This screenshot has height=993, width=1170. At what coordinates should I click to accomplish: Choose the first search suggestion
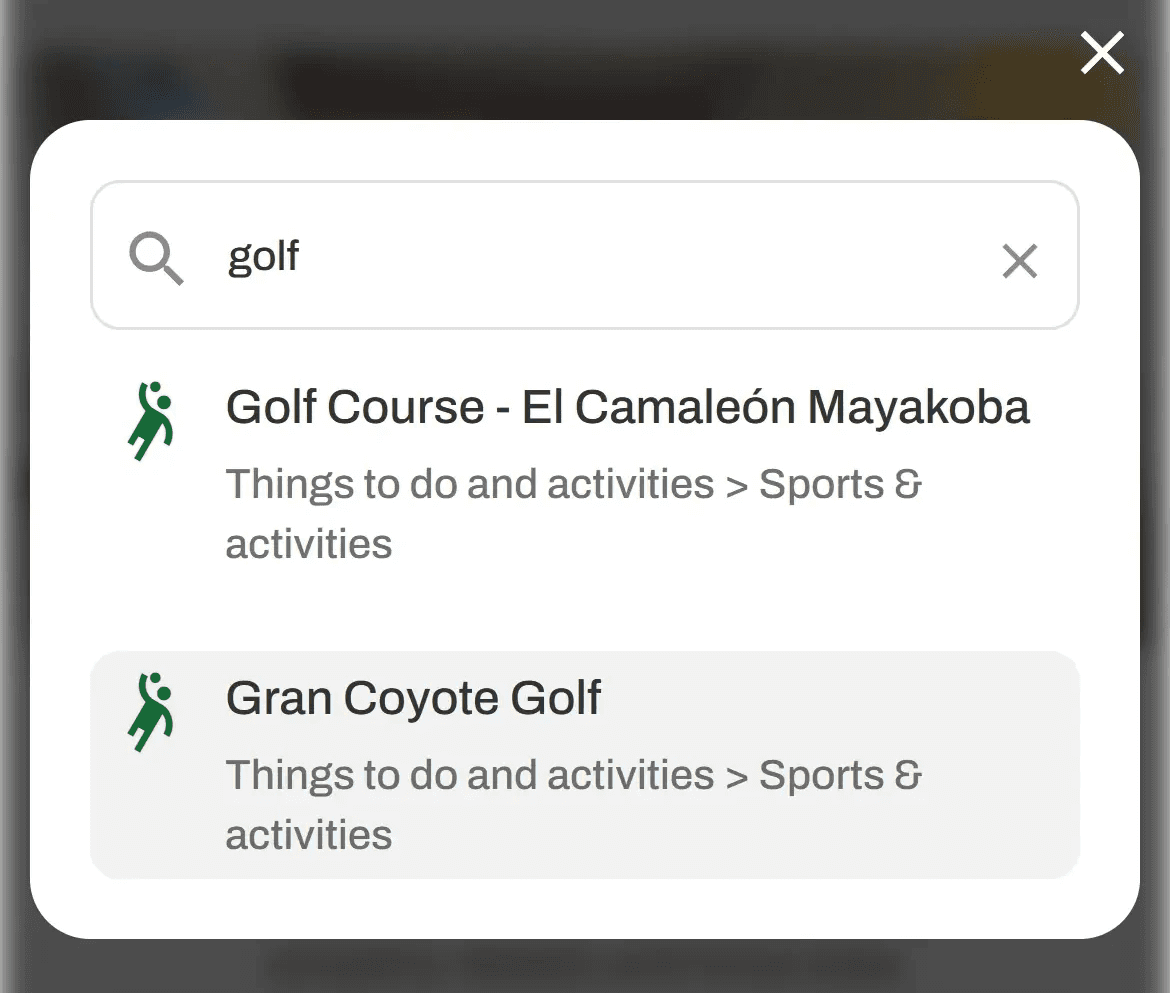(584, 474)
